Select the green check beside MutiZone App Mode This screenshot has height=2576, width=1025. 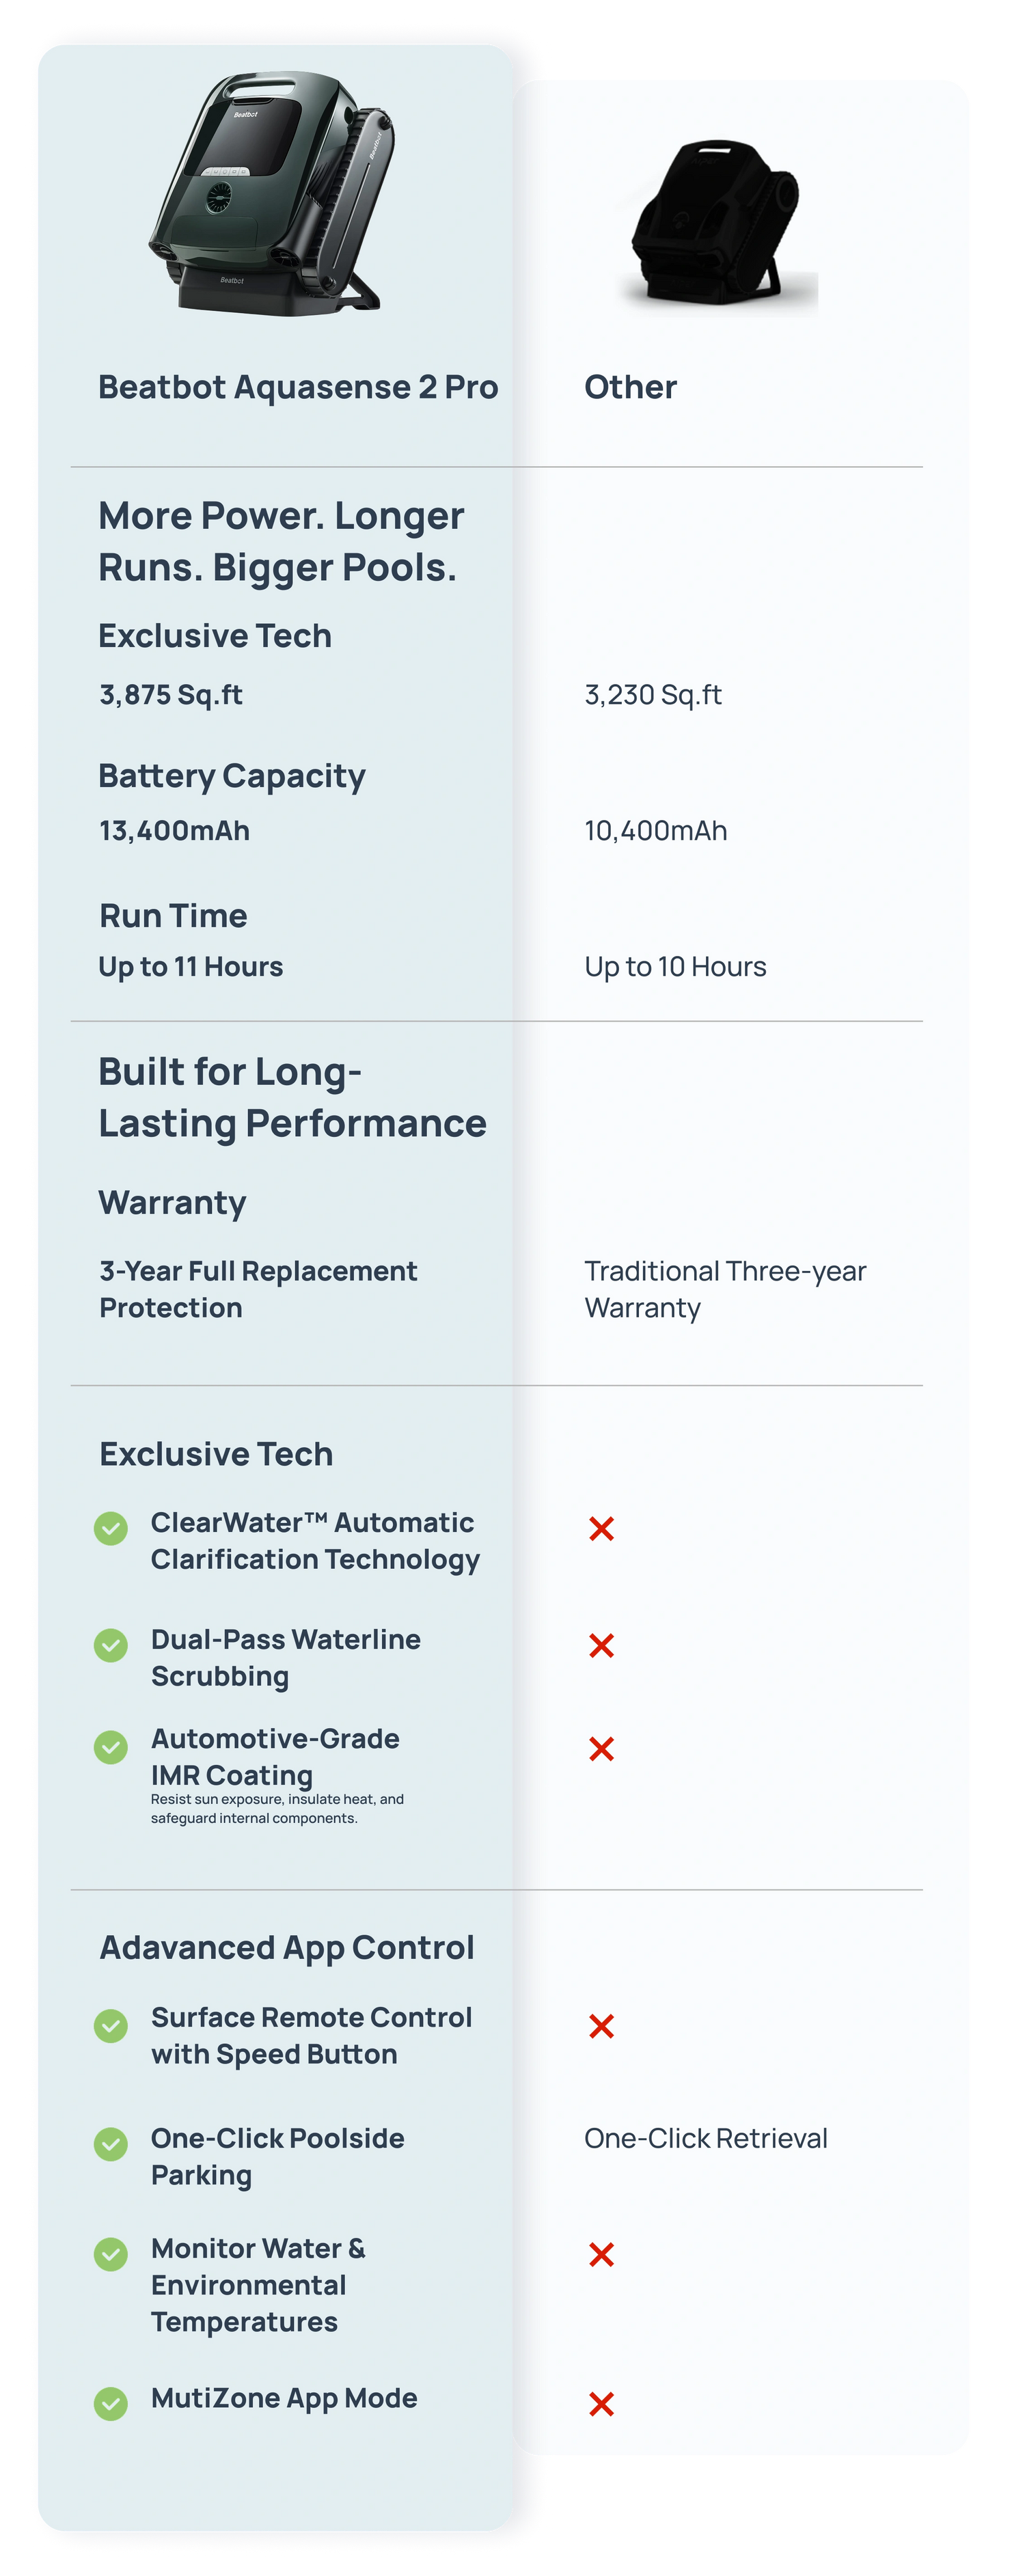click(111, 2403)
